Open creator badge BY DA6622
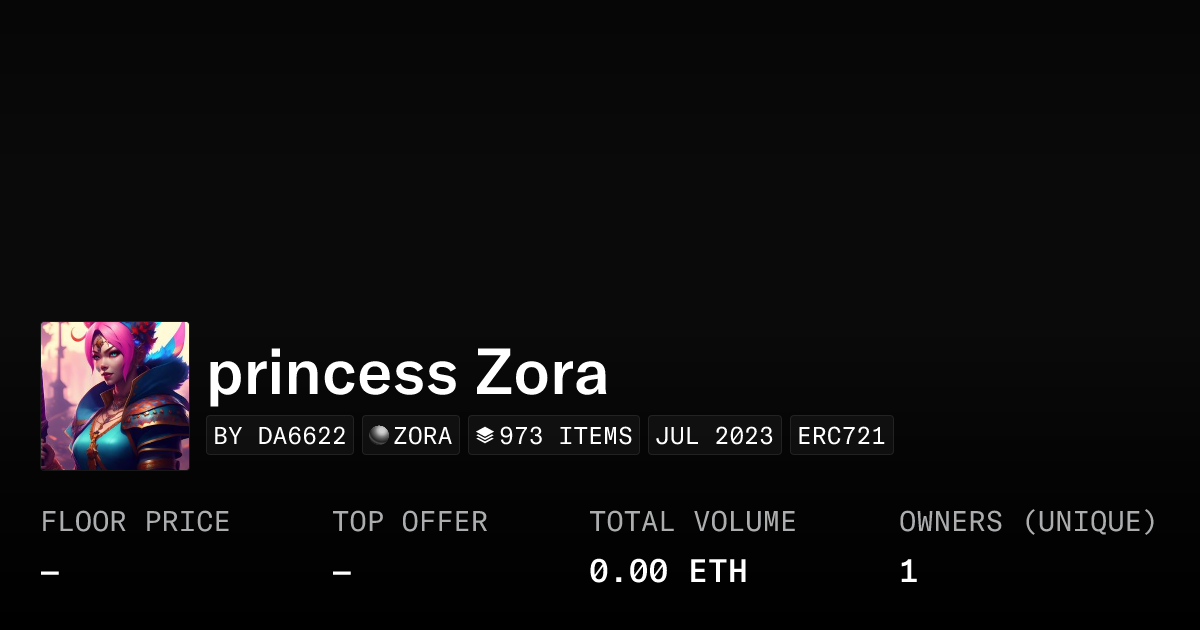 coord(280,436)
